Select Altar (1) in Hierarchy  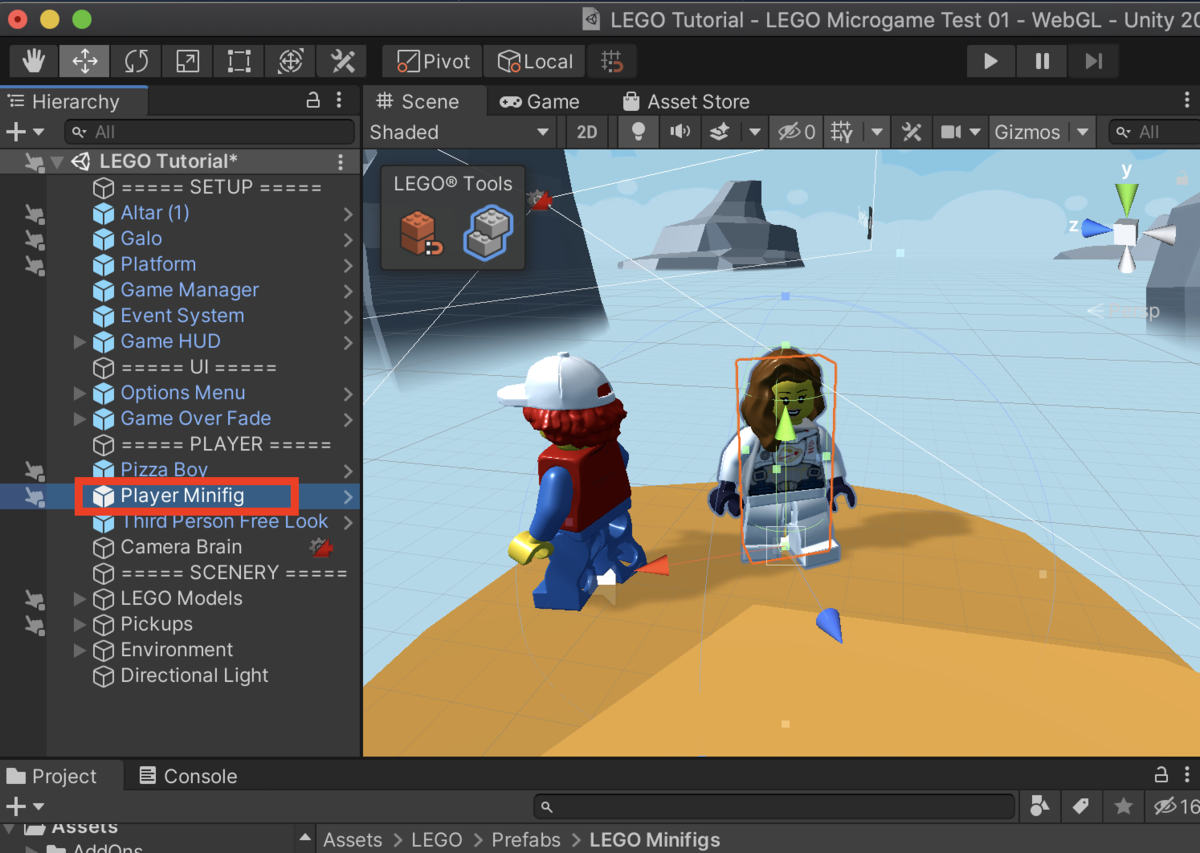point(155,213)
